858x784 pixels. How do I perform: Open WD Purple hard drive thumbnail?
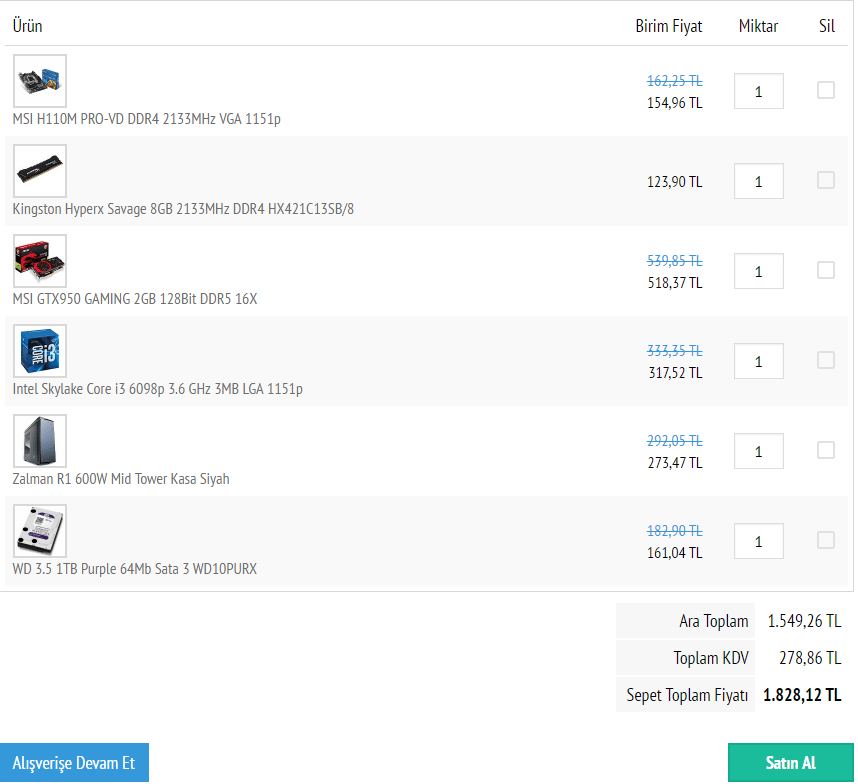pos(40,531)
